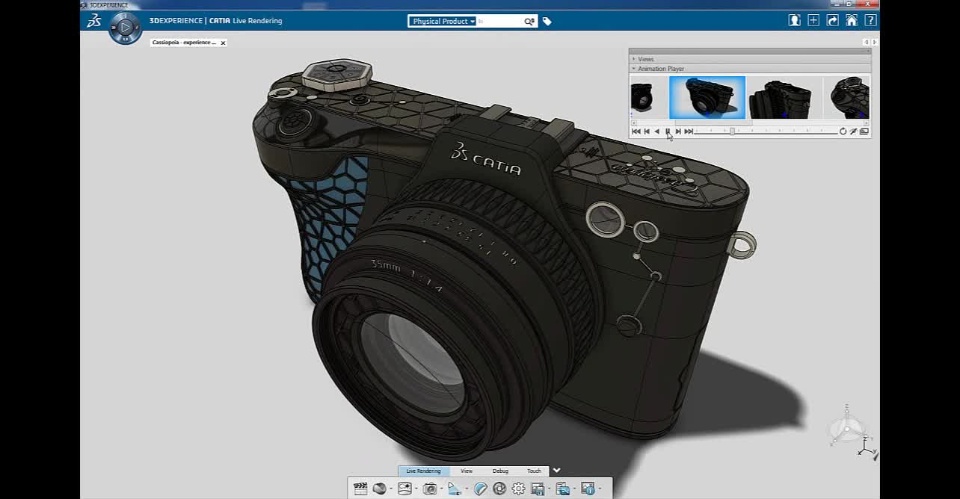The height and width of the screenshot is (499, 960).
Task: Click the blue sticker icon
Action: [x=481, y=488]
